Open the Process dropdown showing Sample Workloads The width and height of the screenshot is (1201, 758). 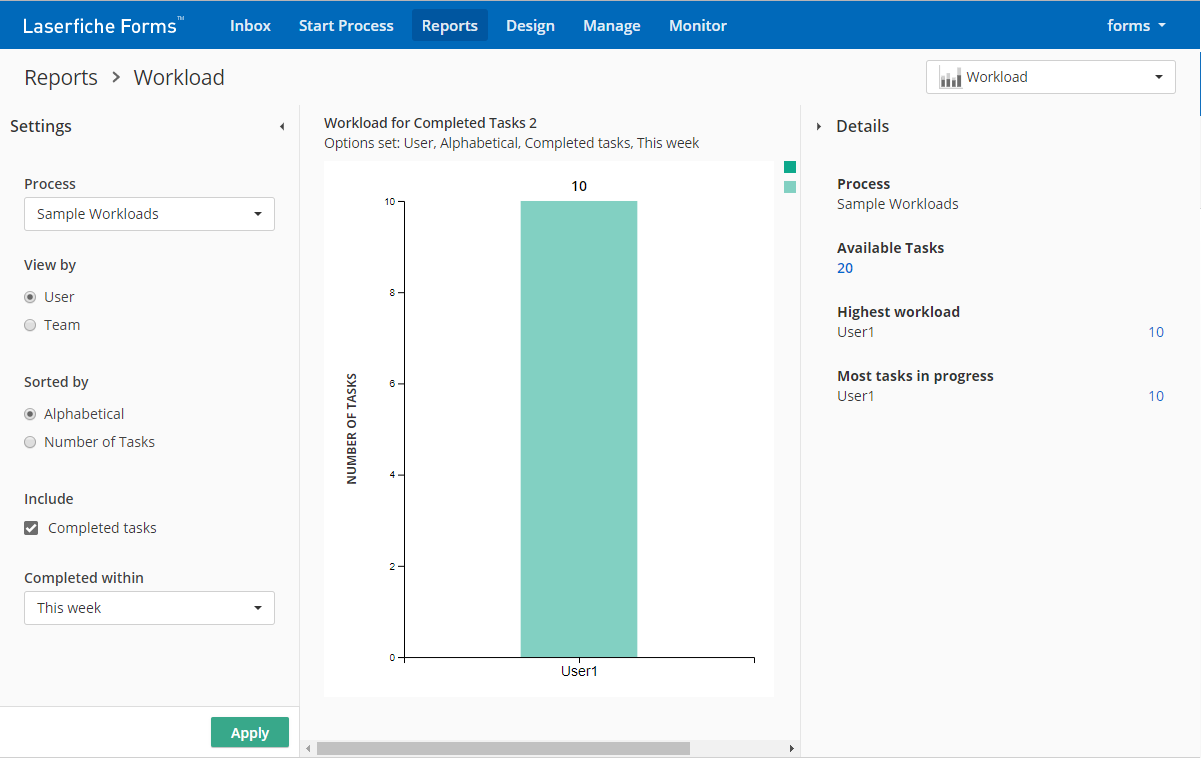click(x=149, y=214)
